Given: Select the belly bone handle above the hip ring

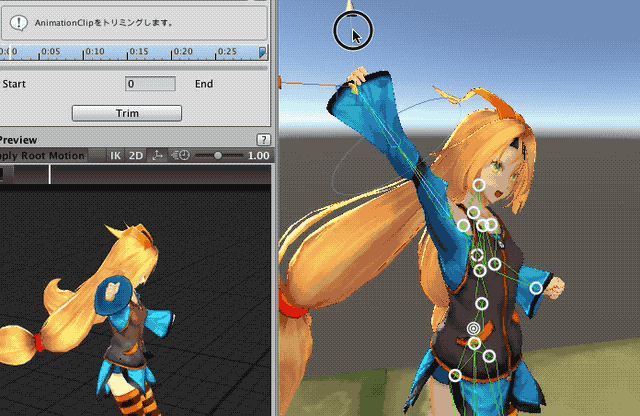Looking at the screenshot, I should [482, 303].
